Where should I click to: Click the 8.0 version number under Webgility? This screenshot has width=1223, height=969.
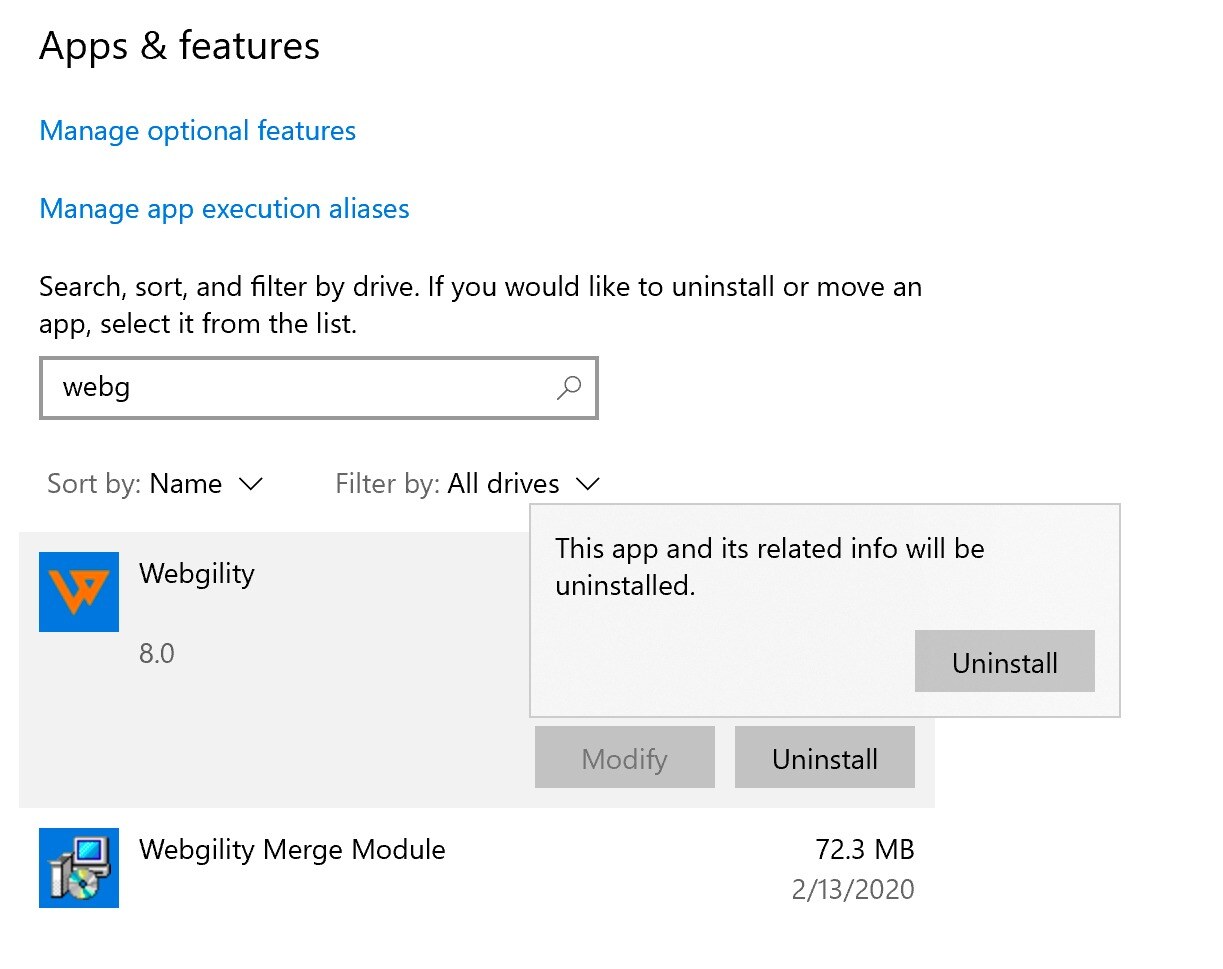[x=157, y=654]
